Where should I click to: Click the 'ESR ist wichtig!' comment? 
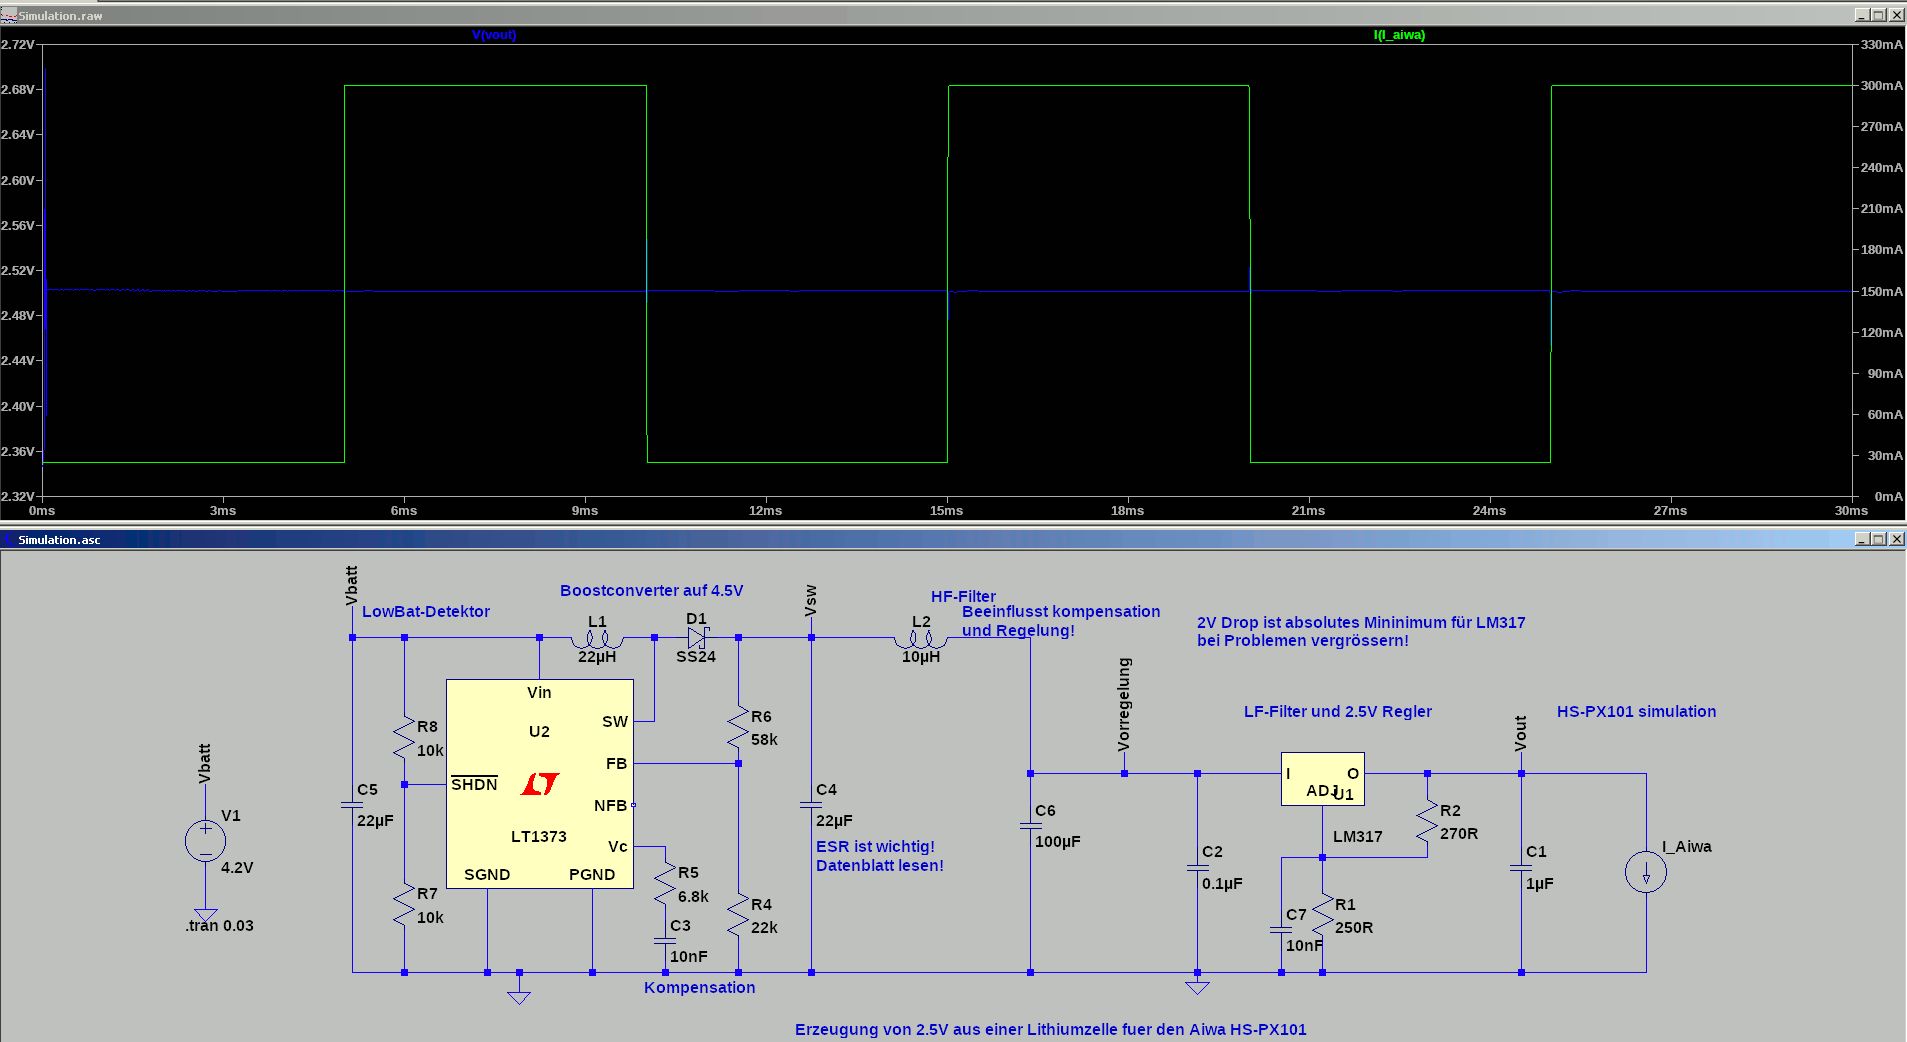click(x=875, y=847)
